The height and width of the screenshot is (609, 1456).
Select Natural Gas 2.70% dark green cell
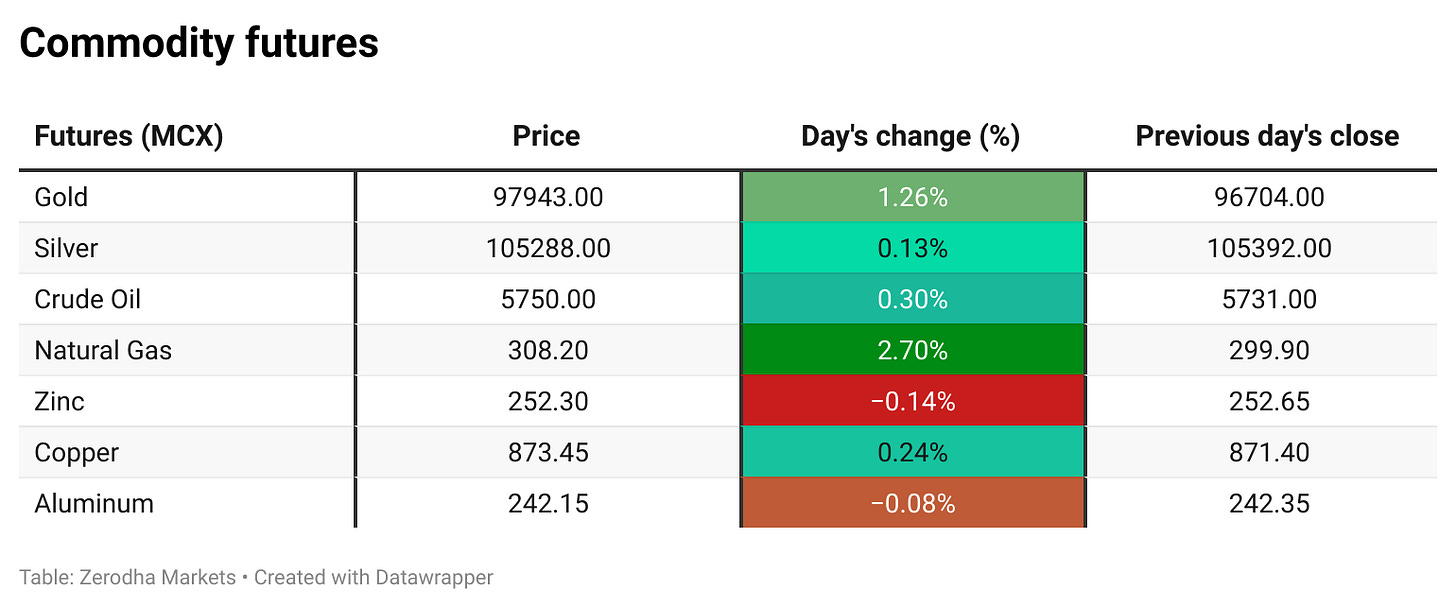912,350
